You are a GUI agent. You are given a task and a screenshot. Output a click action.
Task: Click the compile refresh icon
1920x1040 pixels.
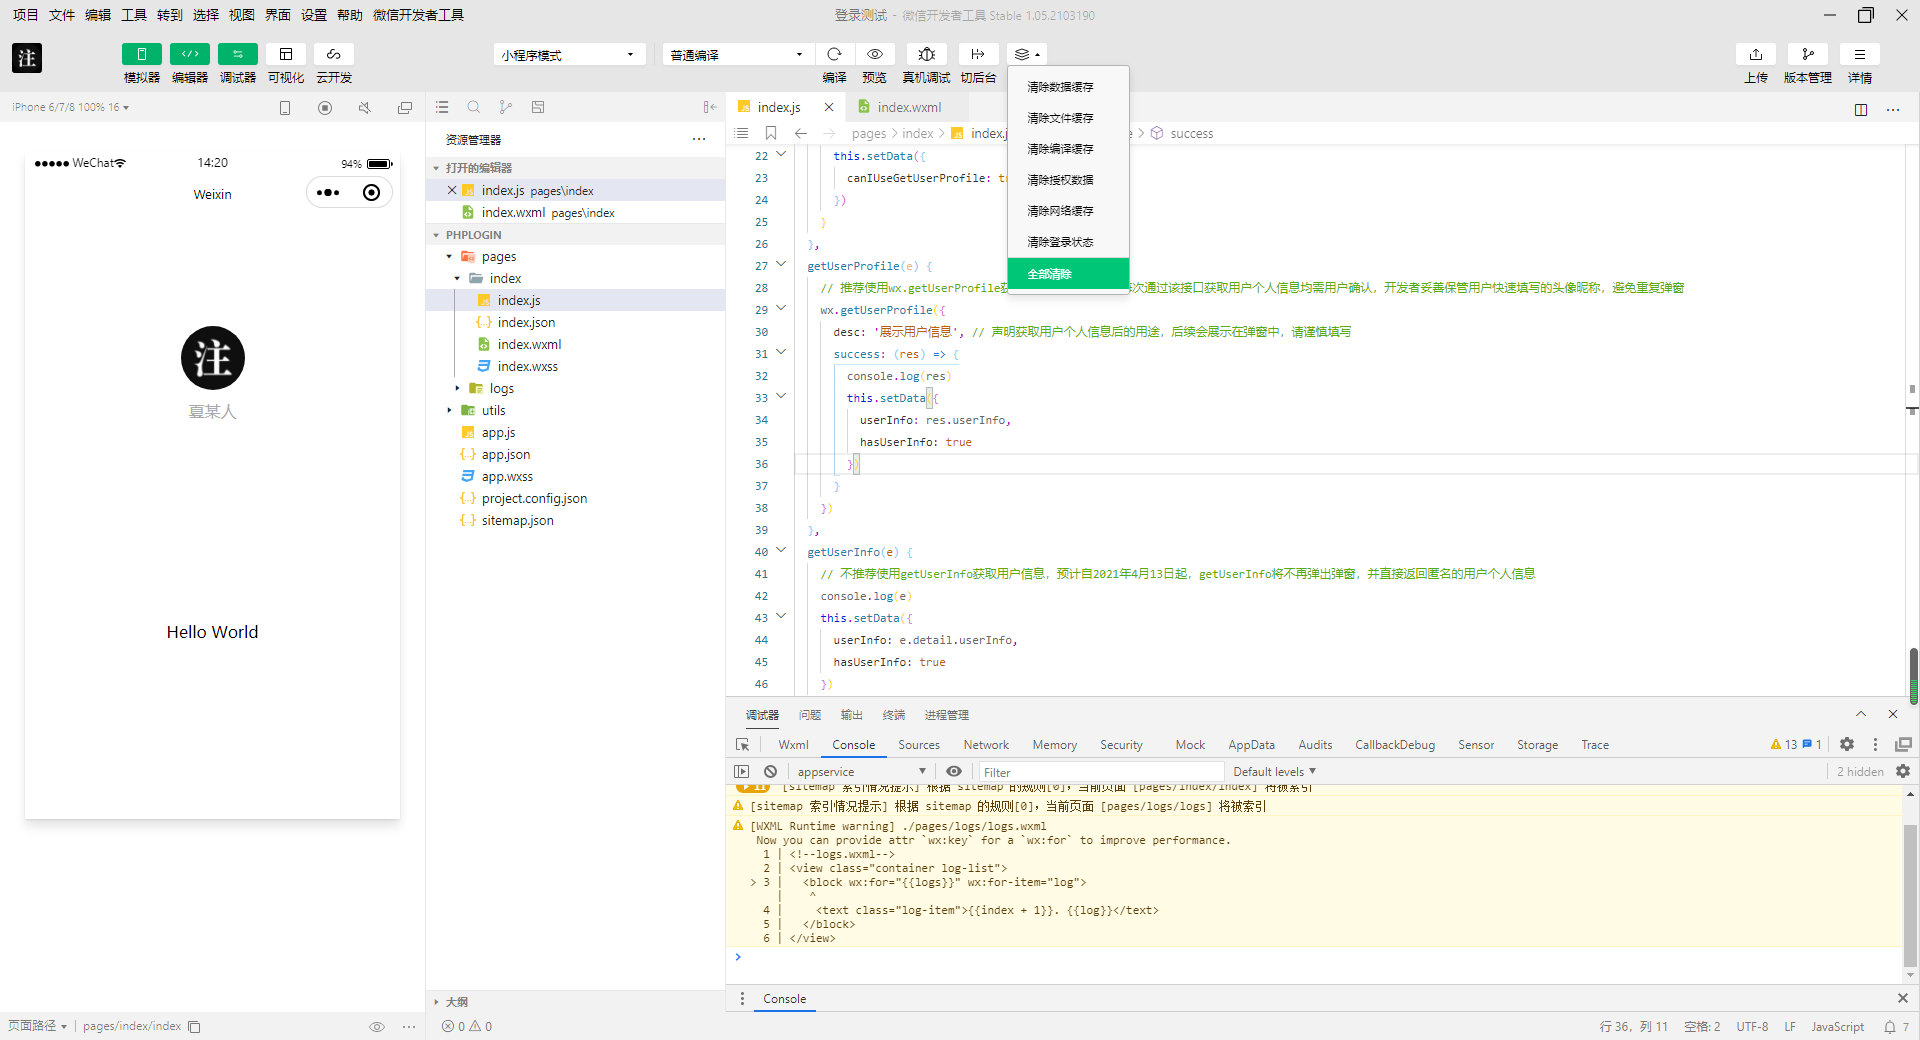click(x=834, y=54)
